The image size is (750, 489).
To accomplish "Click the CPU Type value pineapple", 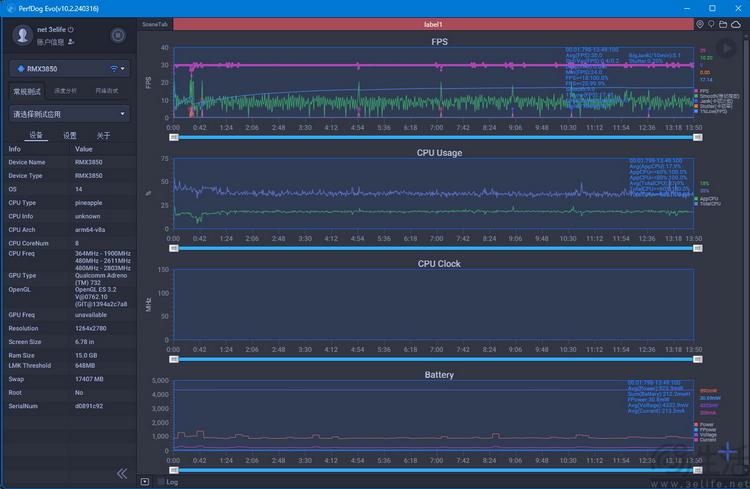I will pos(88,203).
